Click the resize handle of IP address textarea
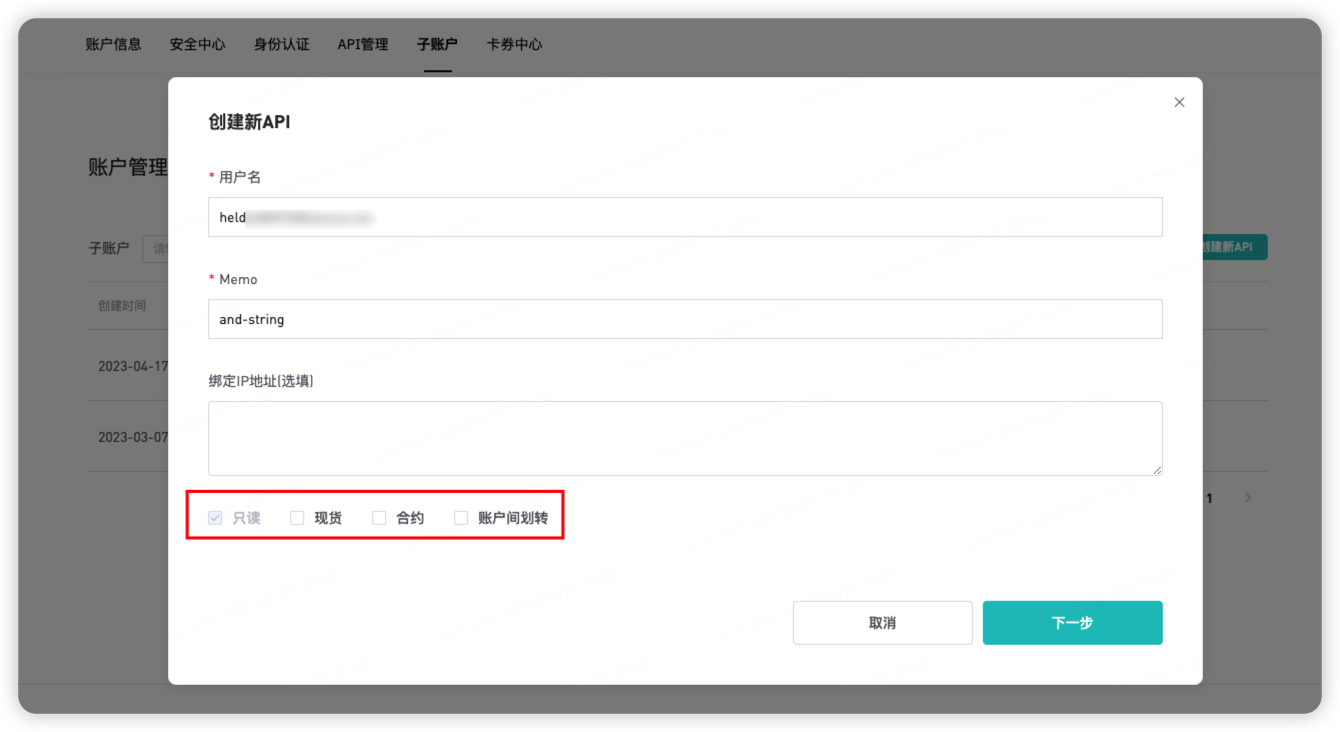1340x732 pixels. (x=1157, y=470)
